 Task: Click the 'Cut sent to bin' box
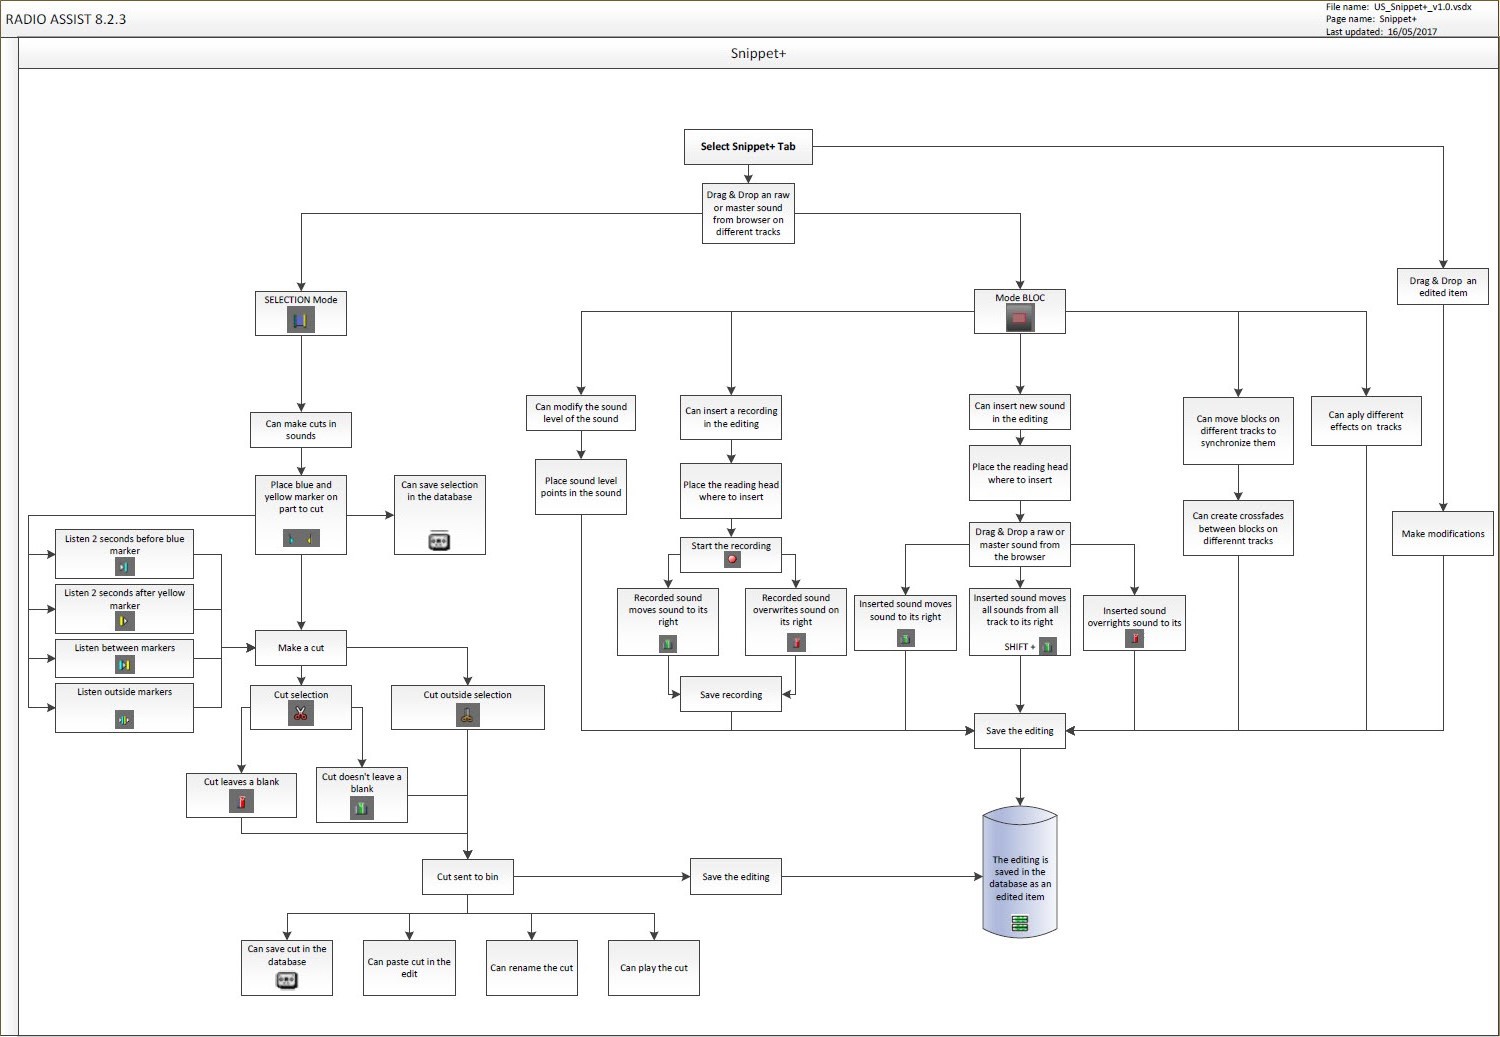click(x=467, y=877)
